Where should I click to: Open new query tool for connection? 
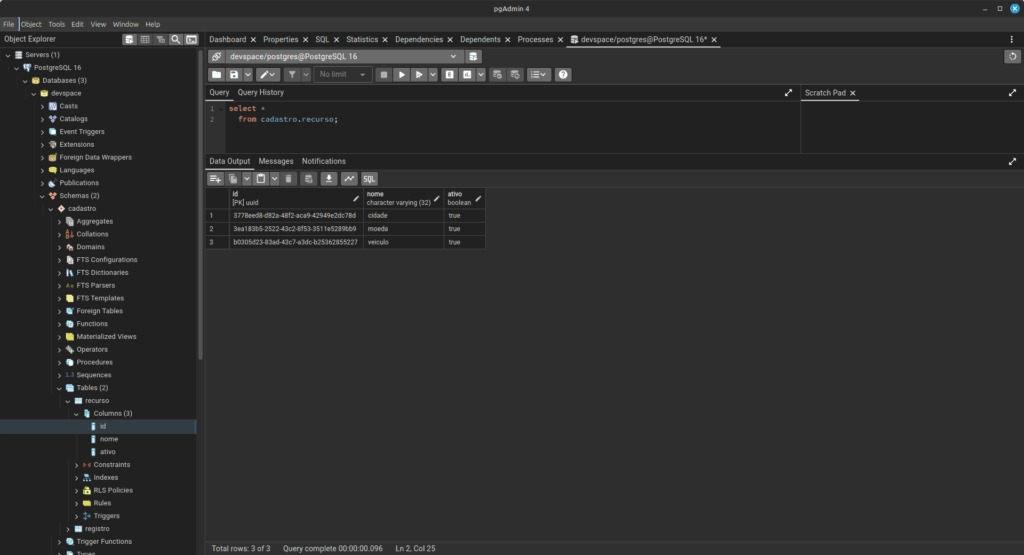tap(473, 56)
